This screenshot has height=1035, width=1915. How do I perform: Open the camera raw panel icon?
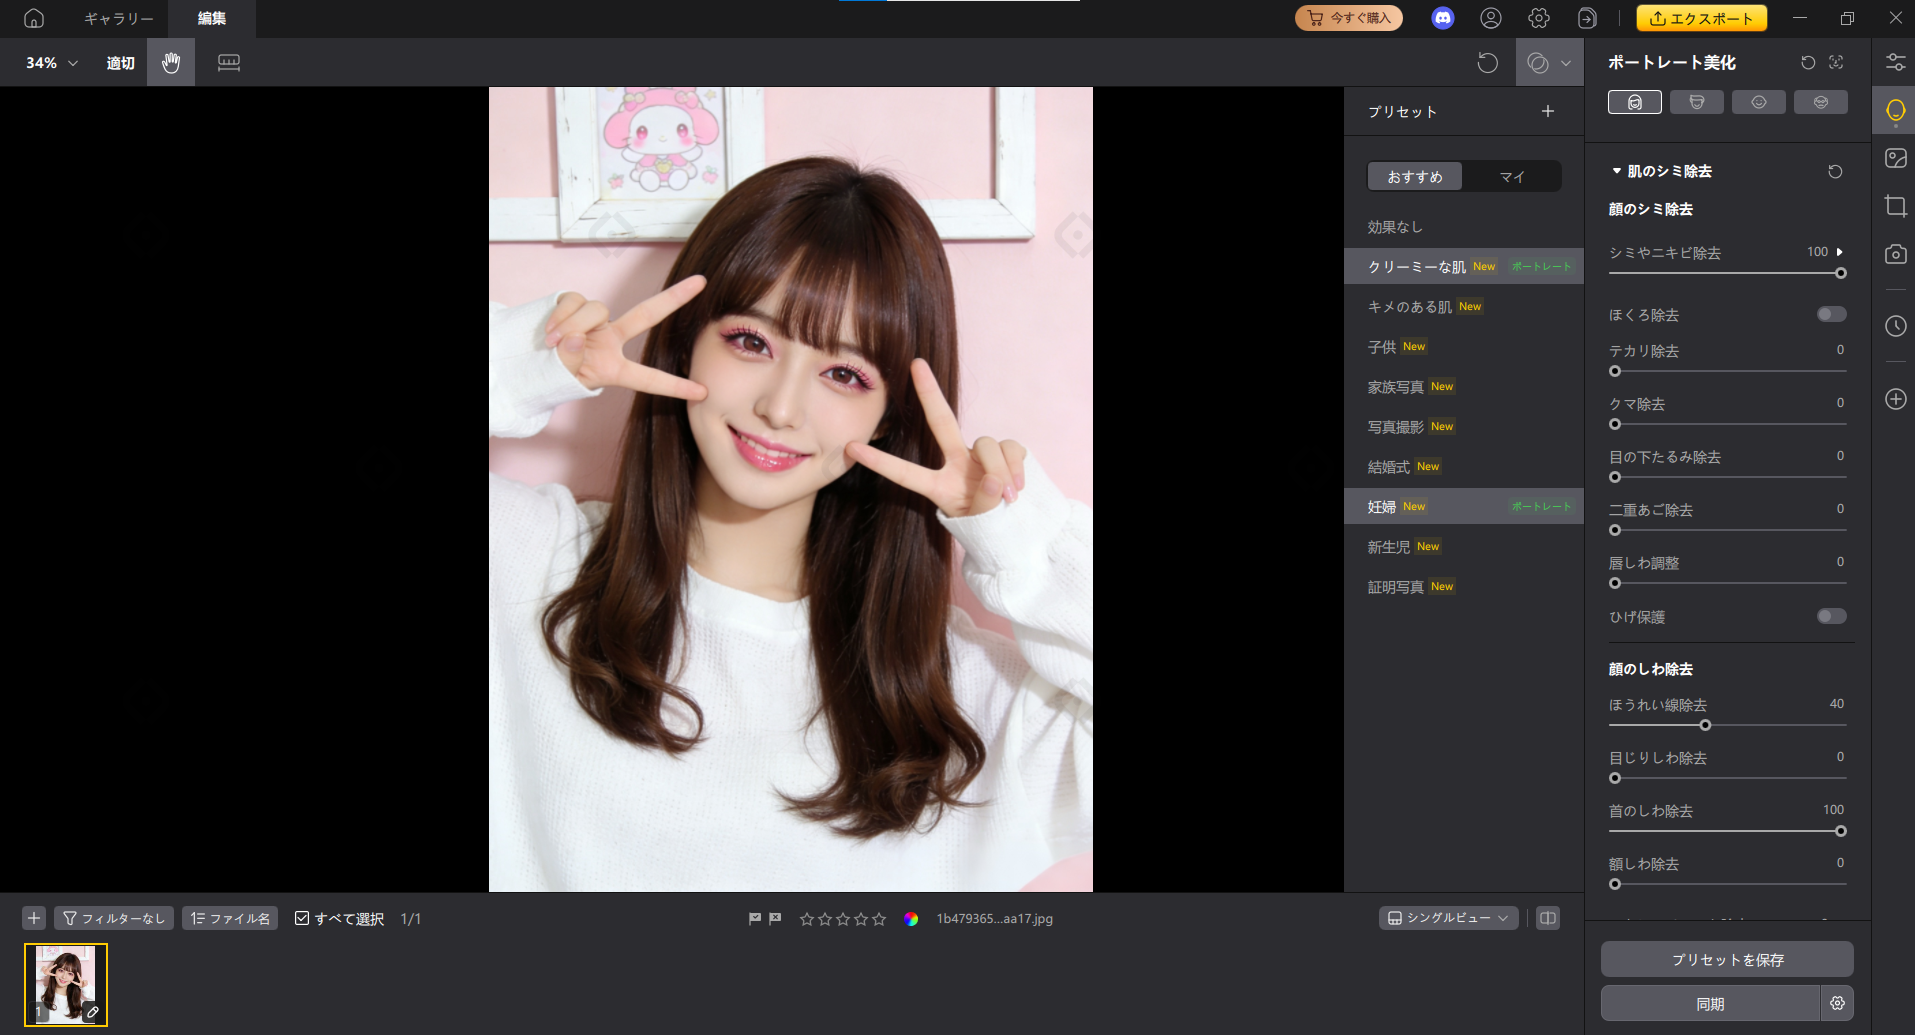point(1894,254)
